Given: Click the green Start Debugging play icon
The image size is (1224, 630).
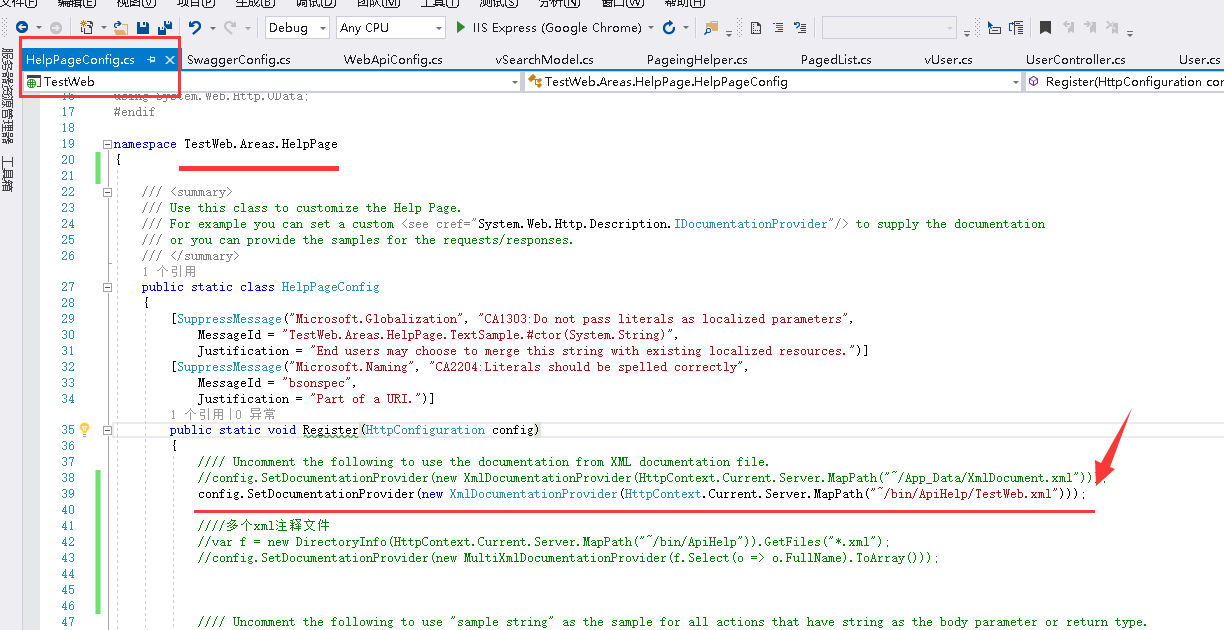Looking at the screenshot, I should click(461, 28).
